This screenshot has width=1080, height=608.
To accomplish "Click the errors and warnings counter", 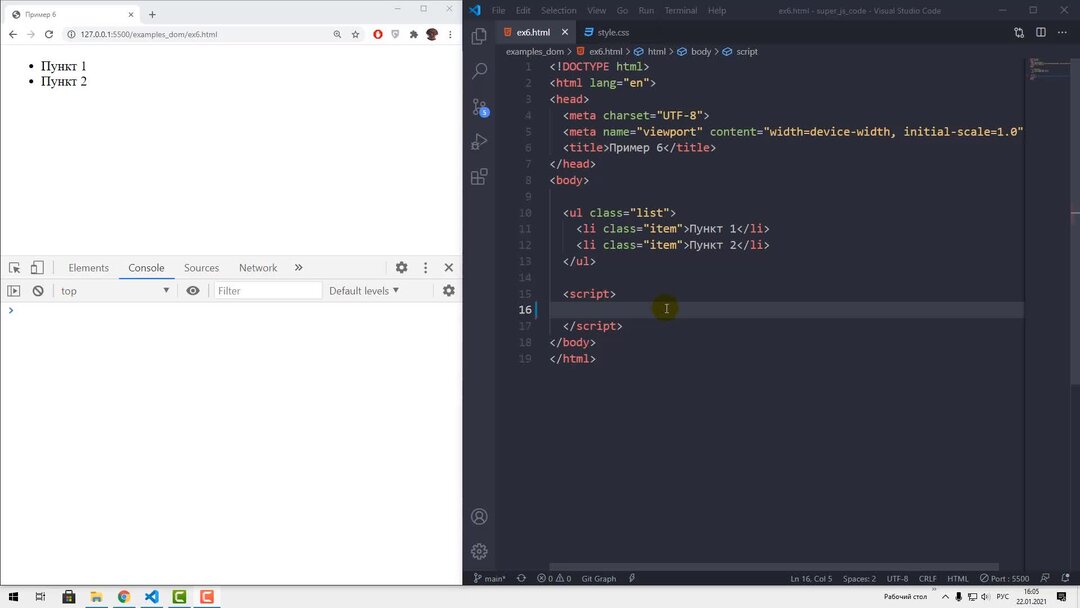I will pos(554,578).
